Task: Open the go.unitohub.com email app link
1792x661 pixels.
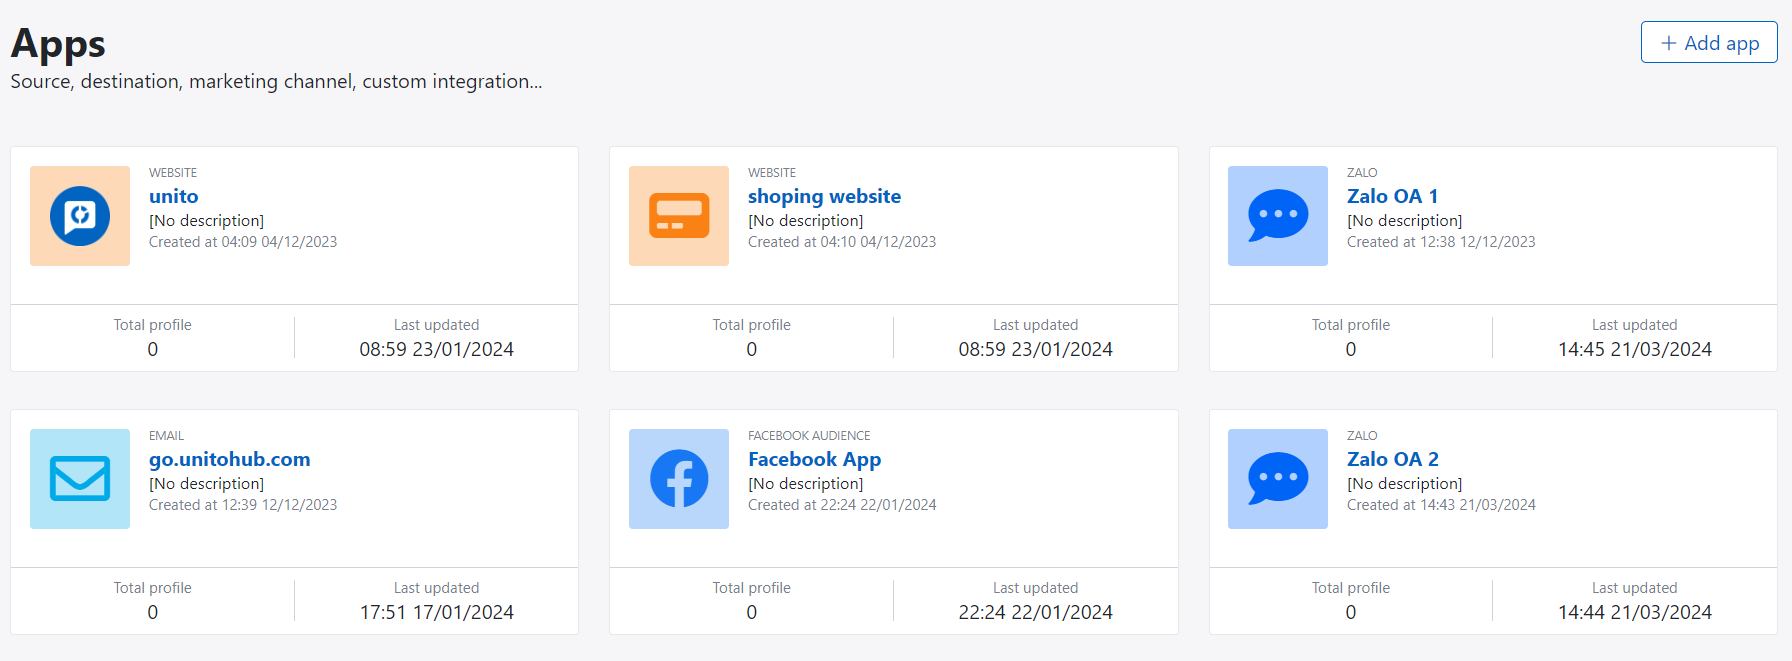Action: tap(229, 459)
